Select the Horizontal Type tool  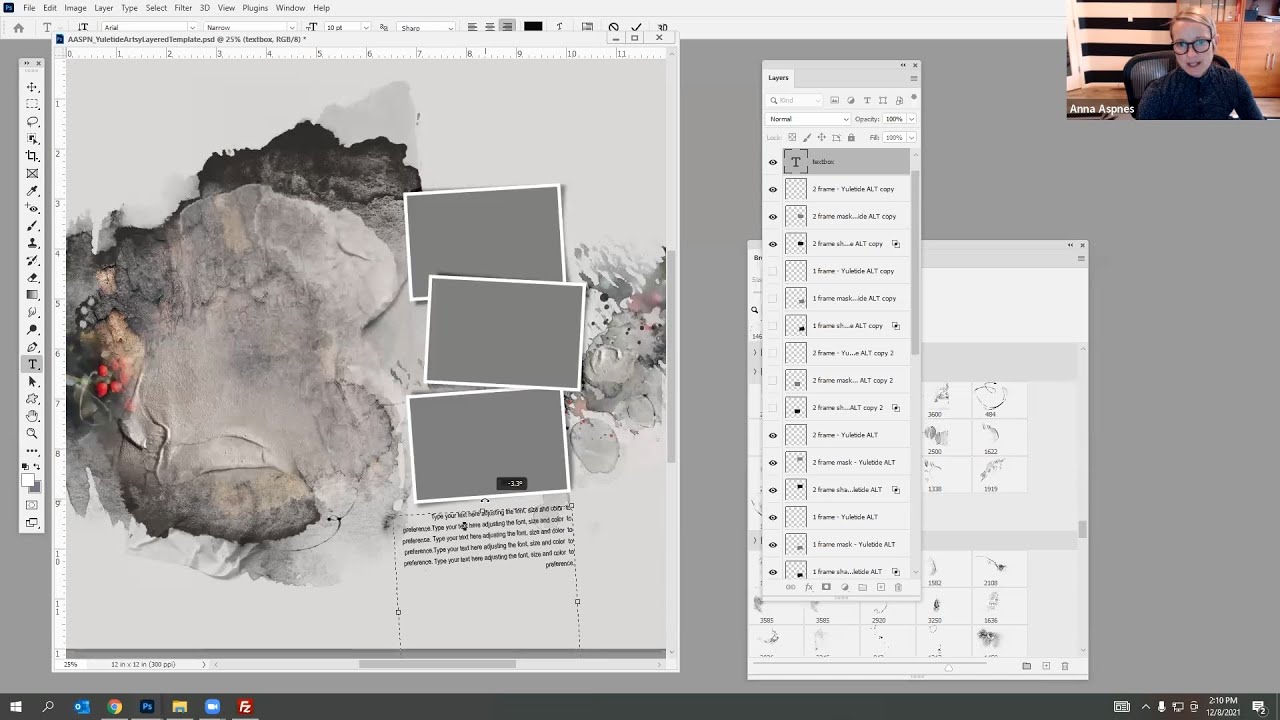coord(33,364)
